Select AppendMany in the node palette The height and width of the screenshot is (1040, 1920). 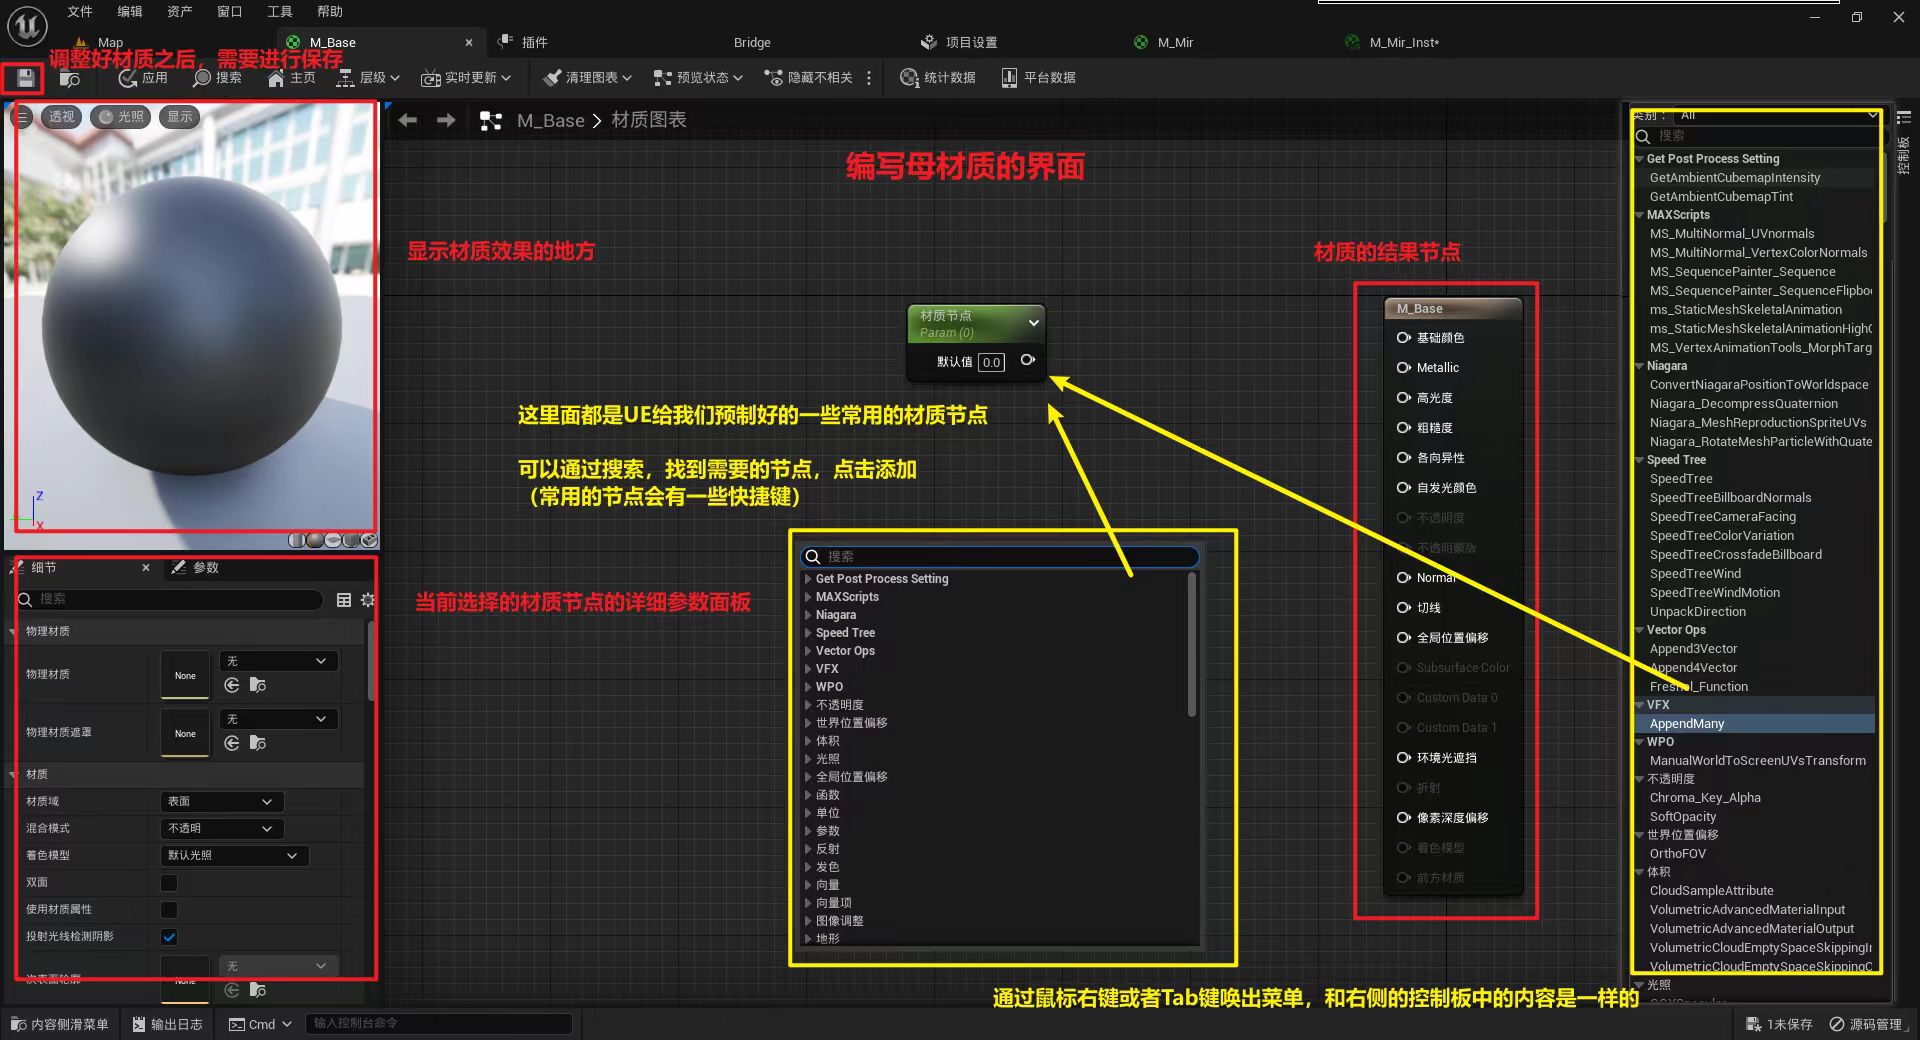coord(1687,723)
